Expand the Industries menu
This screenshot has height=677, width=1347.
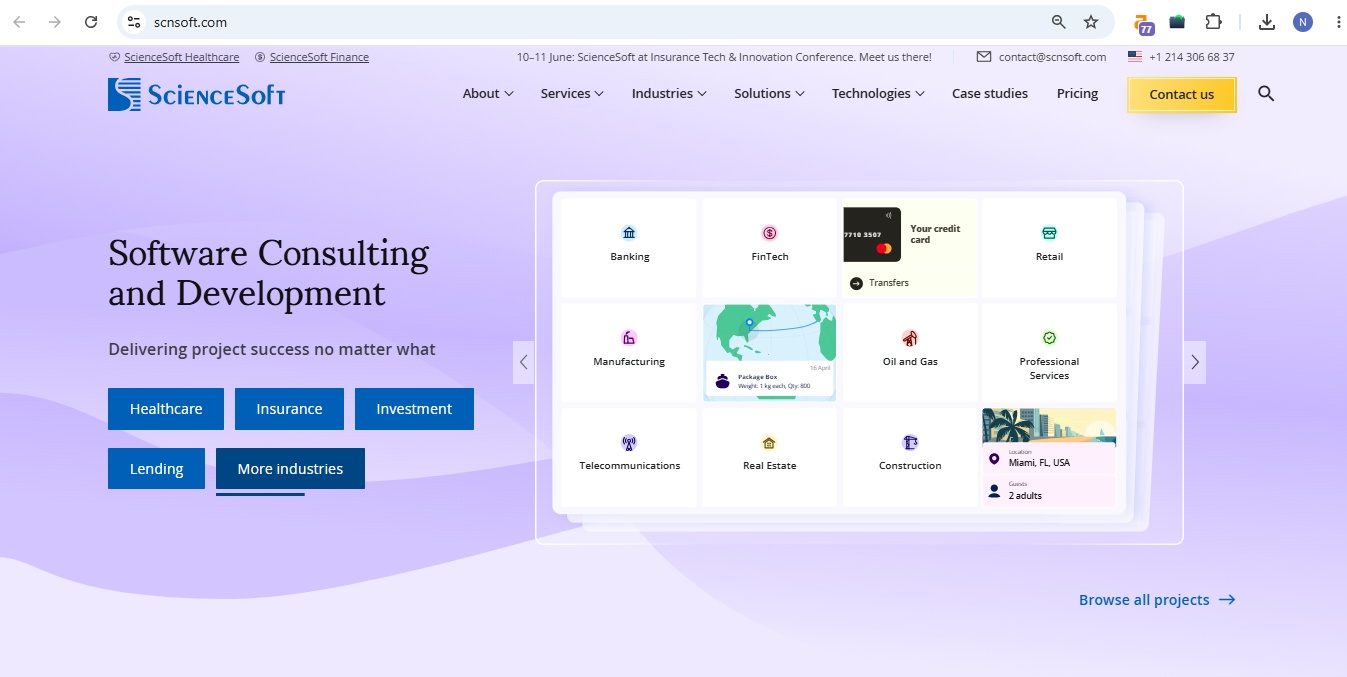[x=669, y=94]
